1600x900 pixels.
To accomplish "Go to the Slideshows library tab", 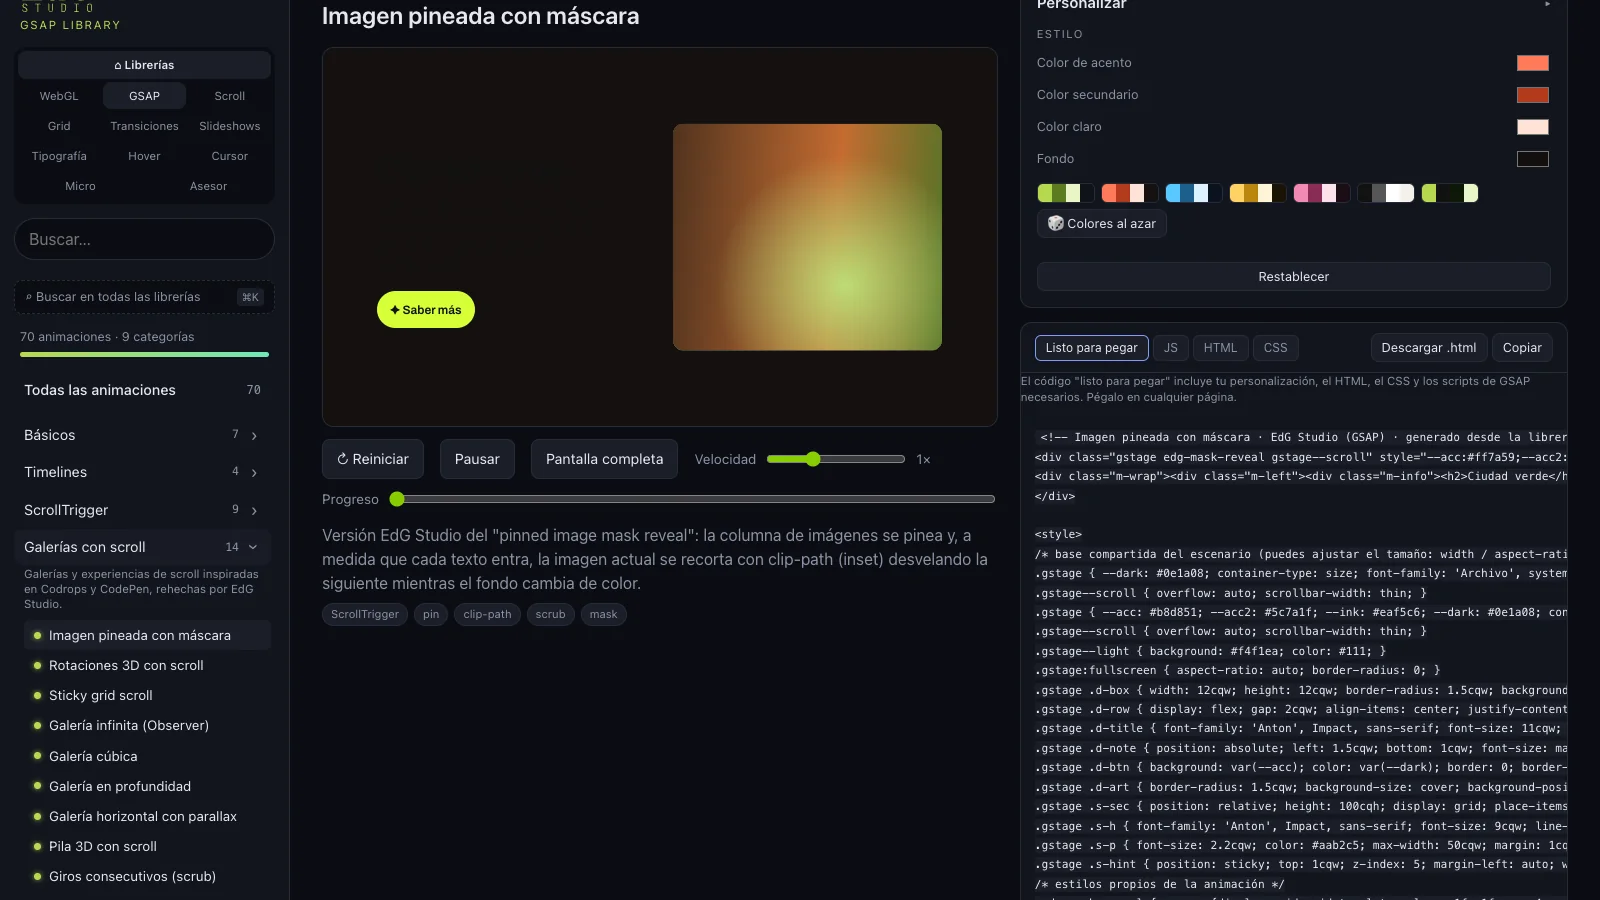I will point(230,126).
